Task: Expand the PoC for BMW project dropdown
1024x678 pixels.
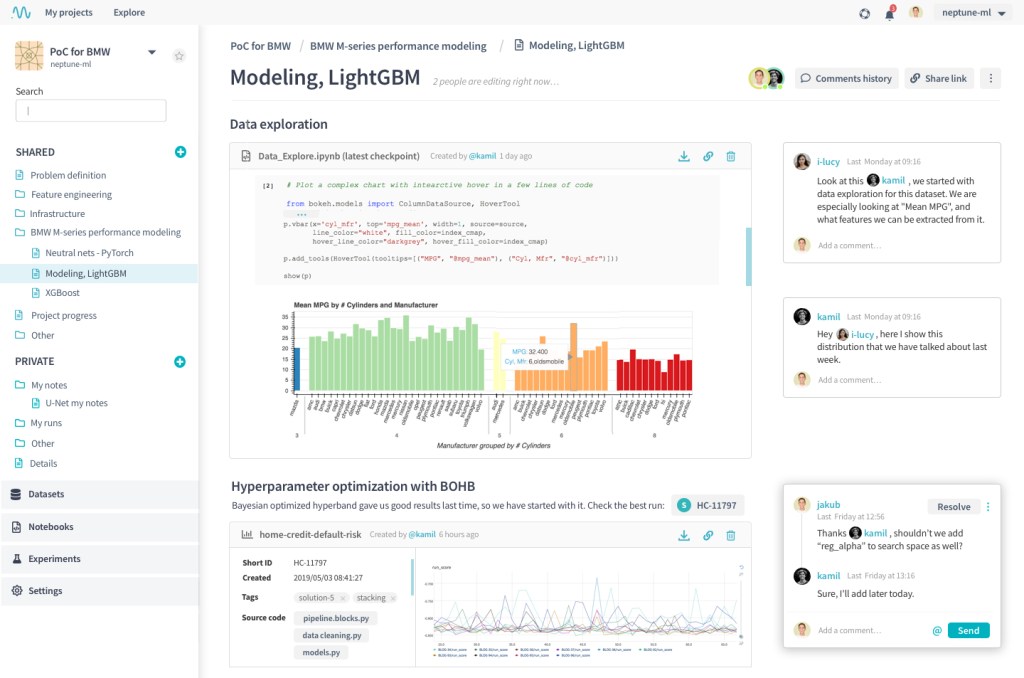Action: pos(152,52)
